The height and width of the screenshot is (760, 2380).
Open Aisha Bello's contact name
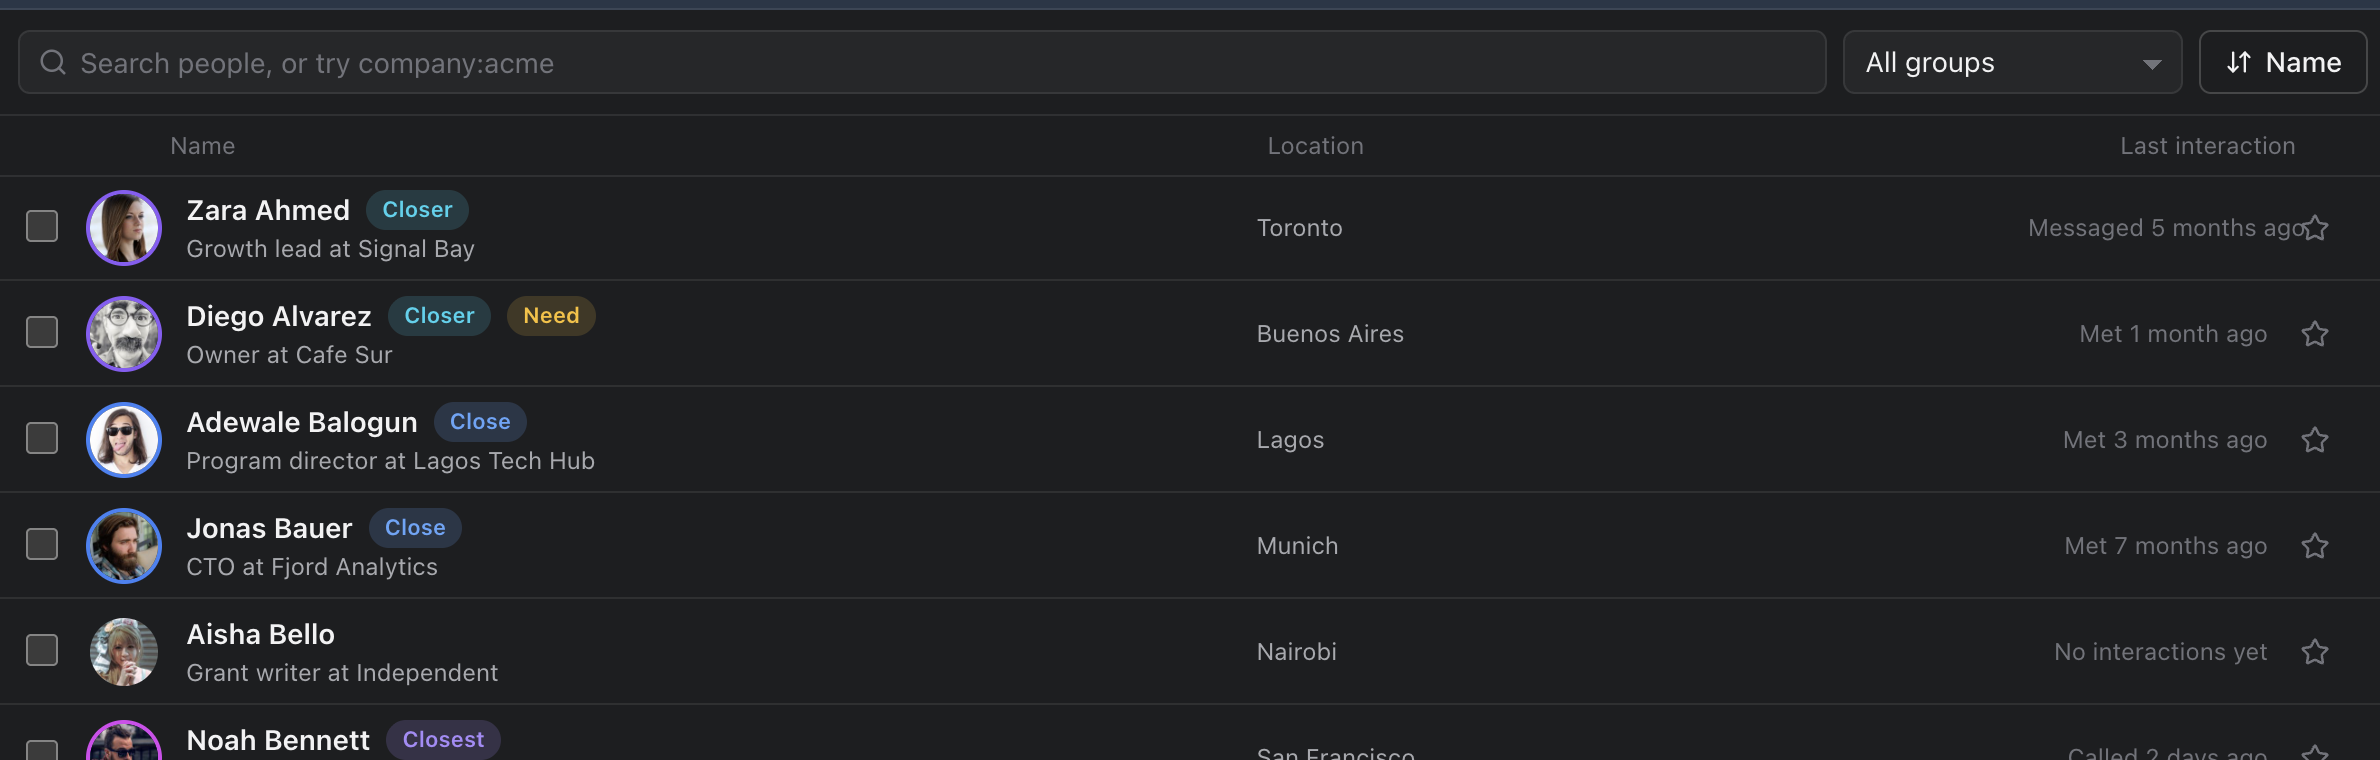point(260,634)
